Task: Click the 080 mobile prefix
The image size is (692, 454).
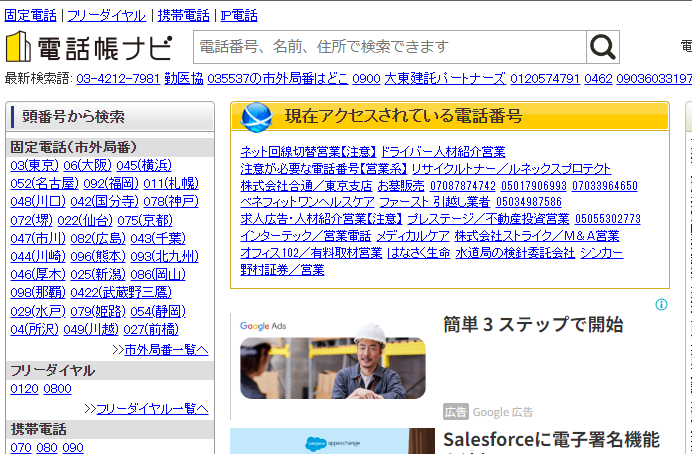Action: (x=47, y=448)
